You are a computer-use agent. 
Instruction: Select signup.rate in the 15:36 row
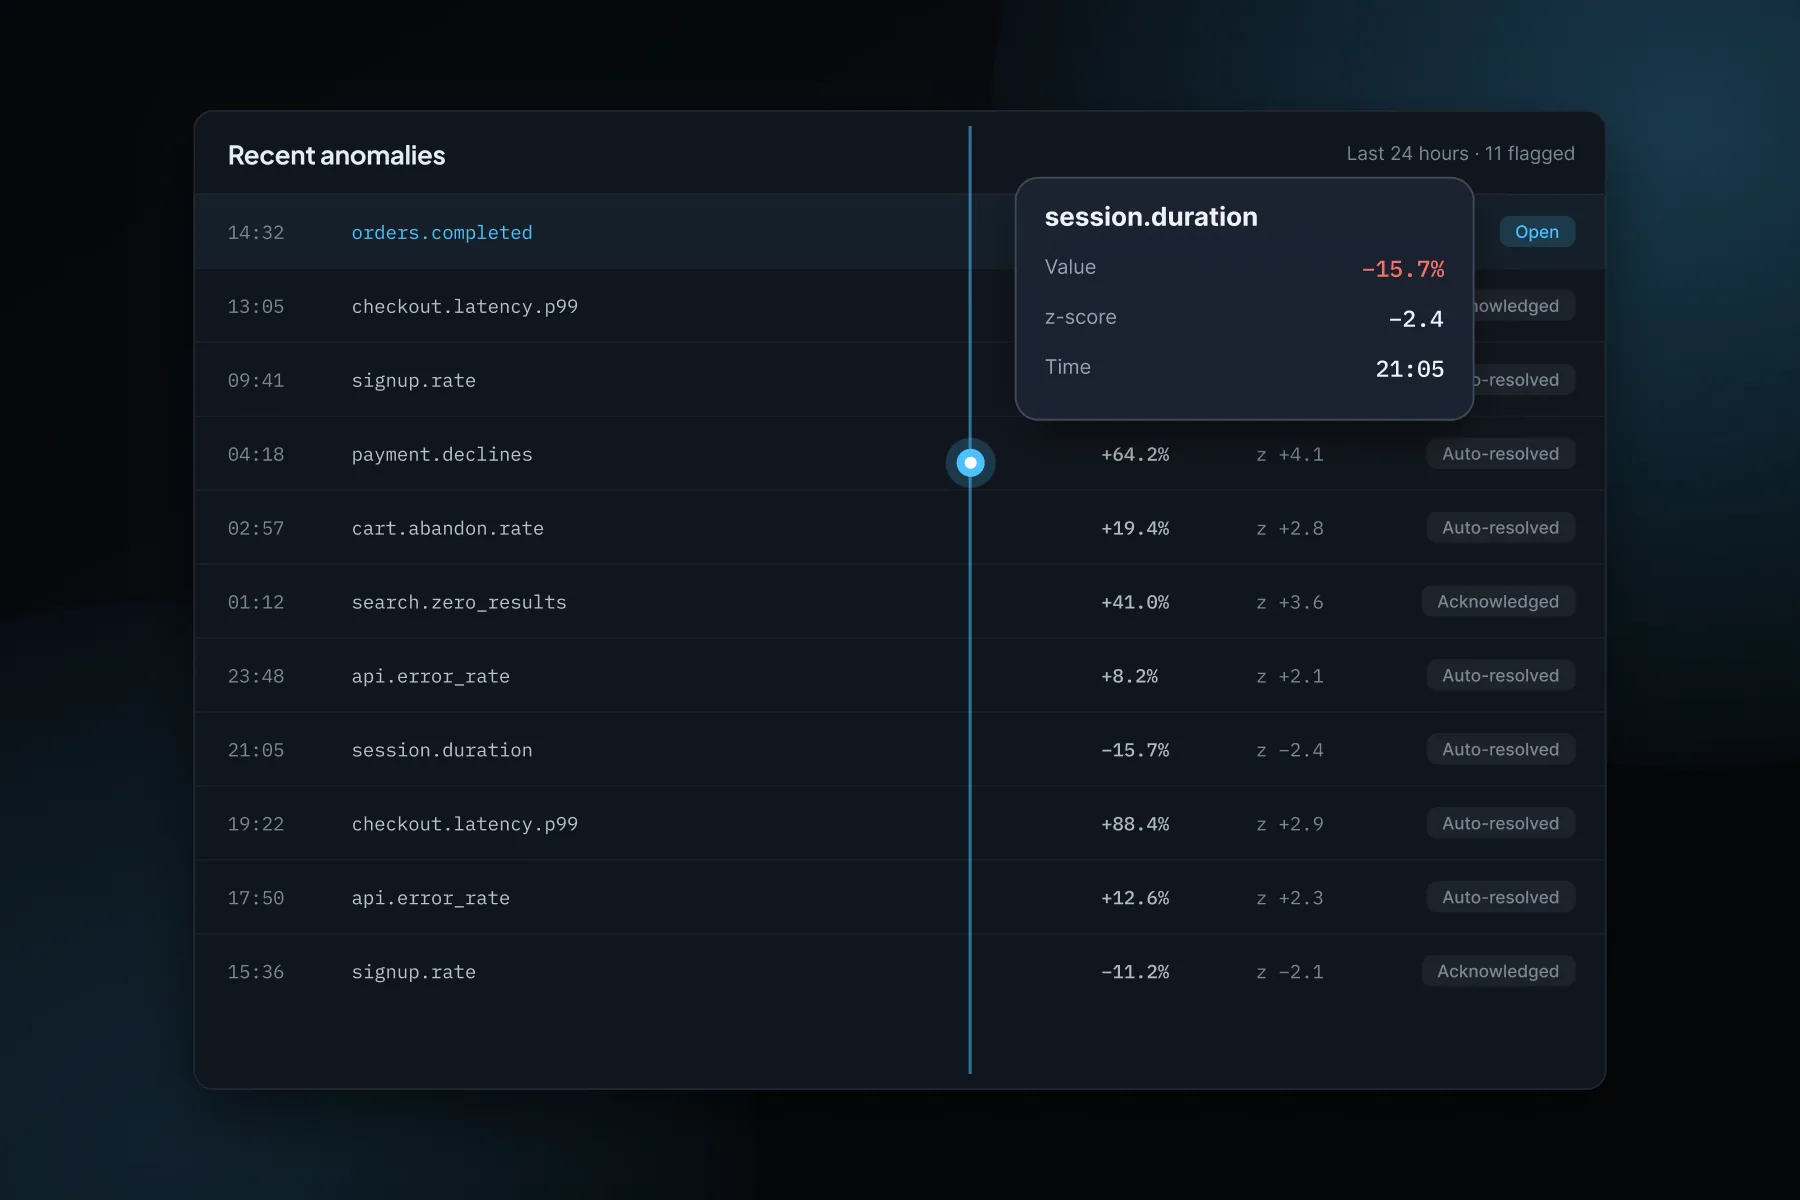[414, 972]
